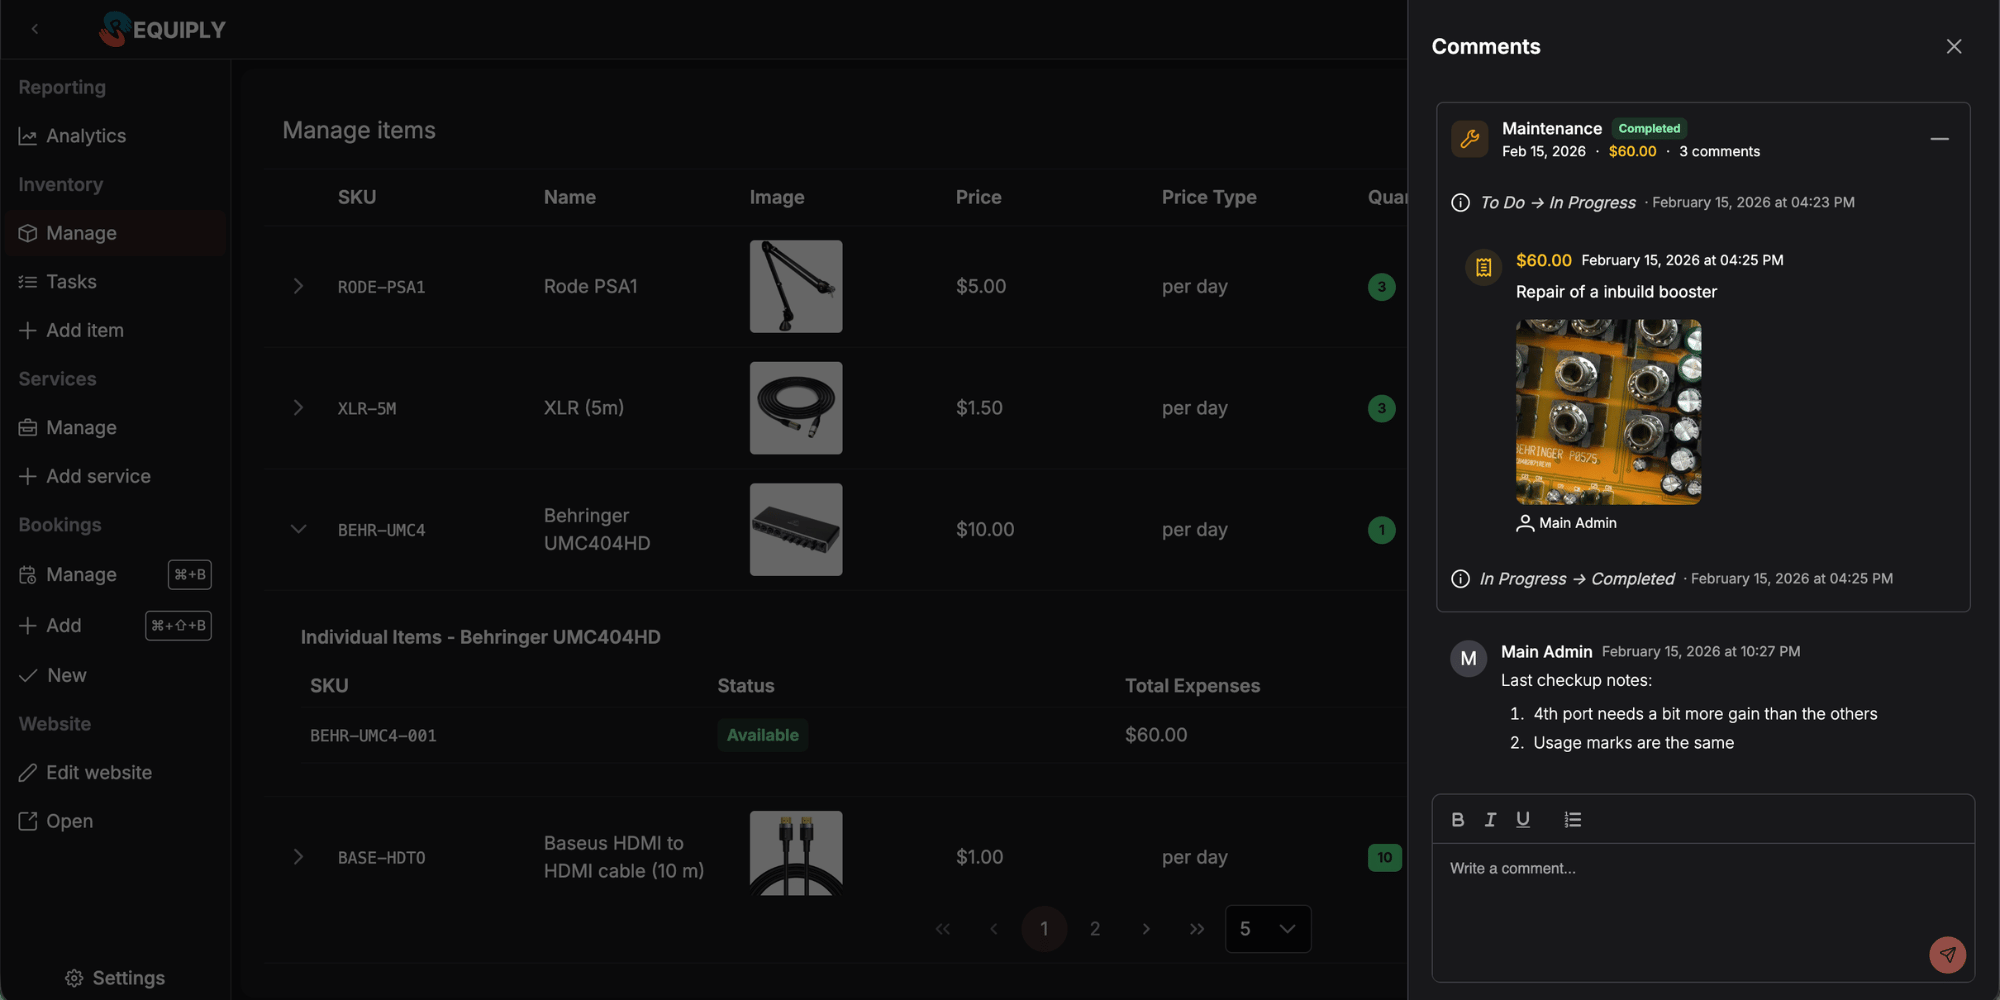The image size is (2000, 1000).
Task: Collapse the Behringer UMC404HD row
Action: (x=297, y=529)
